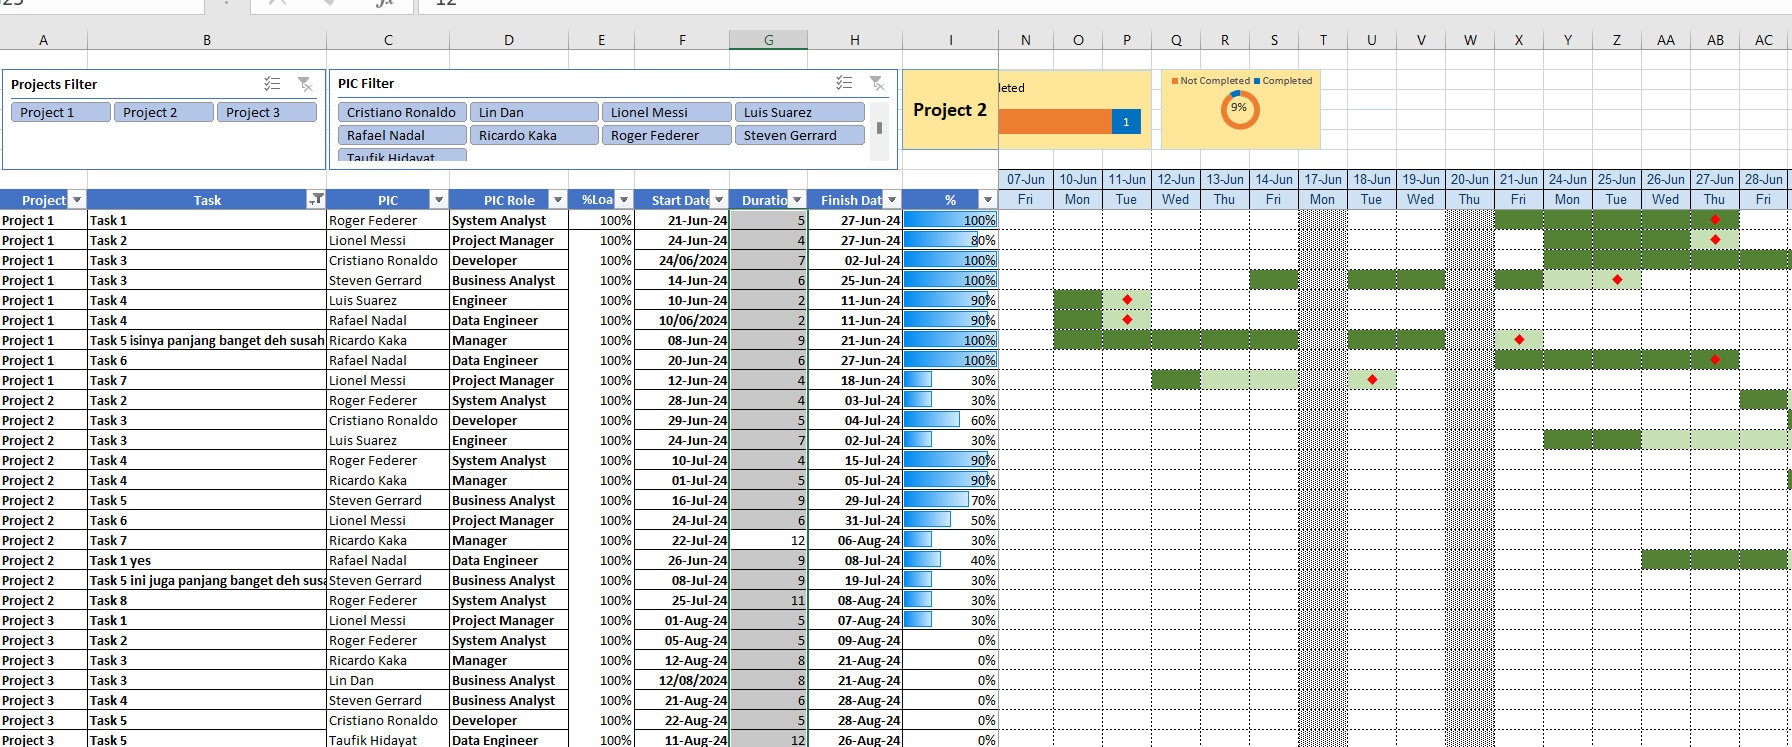Click the red milestone diamond in Roger Federer's Task 1 row

[1715, 220]
